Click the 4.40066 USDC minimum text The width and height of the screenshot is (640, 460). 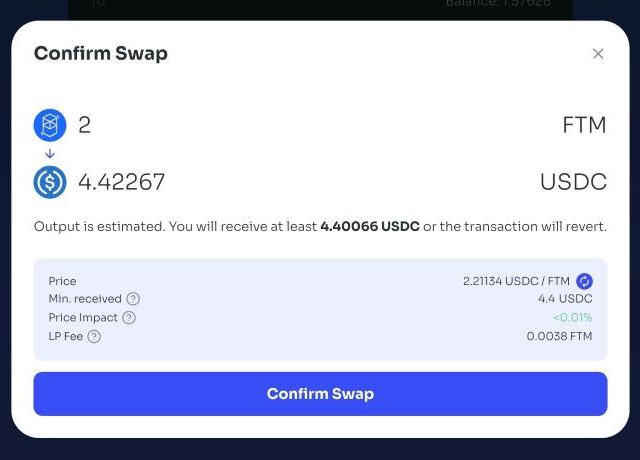pyautogui.click(x=370, y=227)
